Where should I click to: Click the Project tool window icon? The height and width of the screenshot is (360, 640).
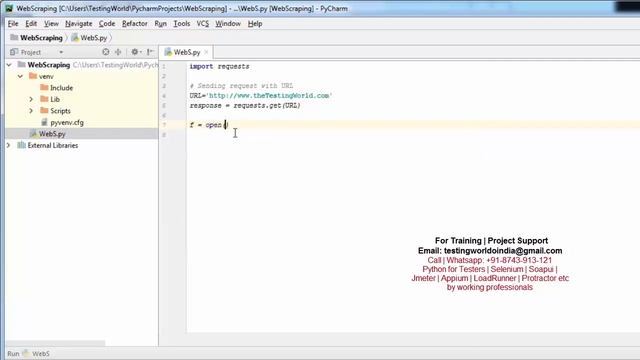pos(14,52)
